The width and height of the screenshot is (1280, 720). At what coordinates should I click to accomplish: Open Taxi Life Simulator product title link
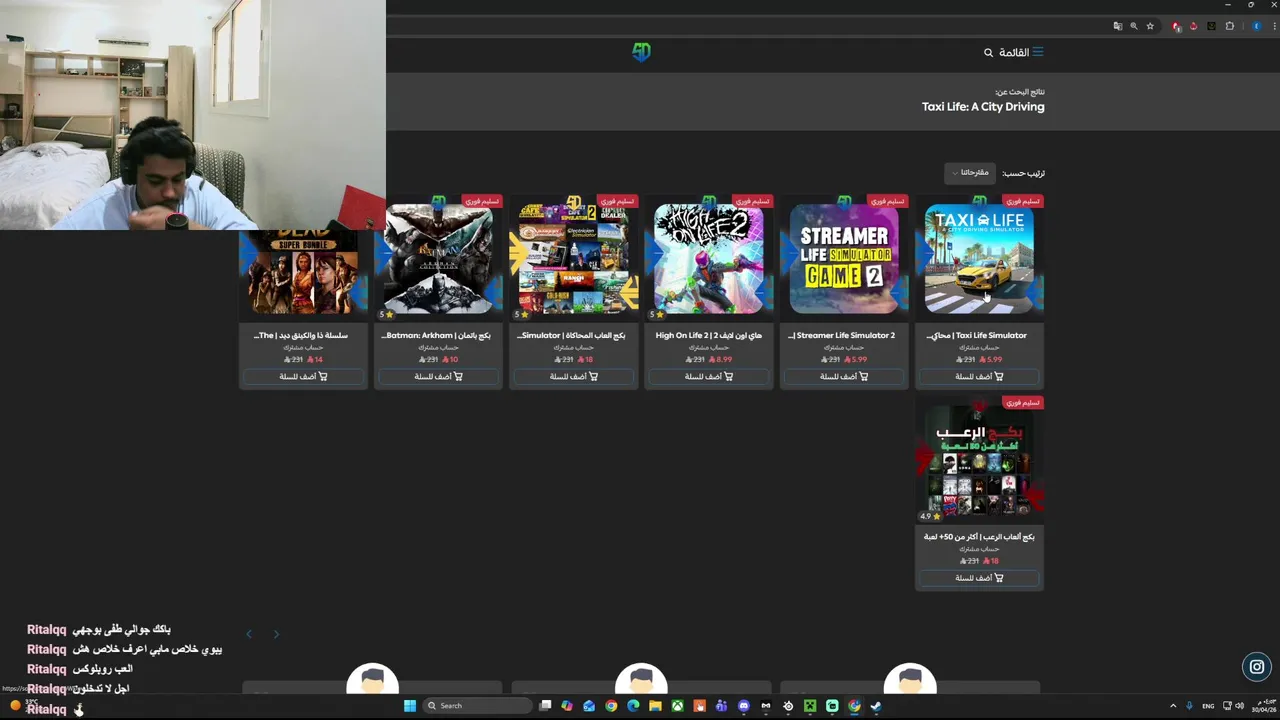977,335
